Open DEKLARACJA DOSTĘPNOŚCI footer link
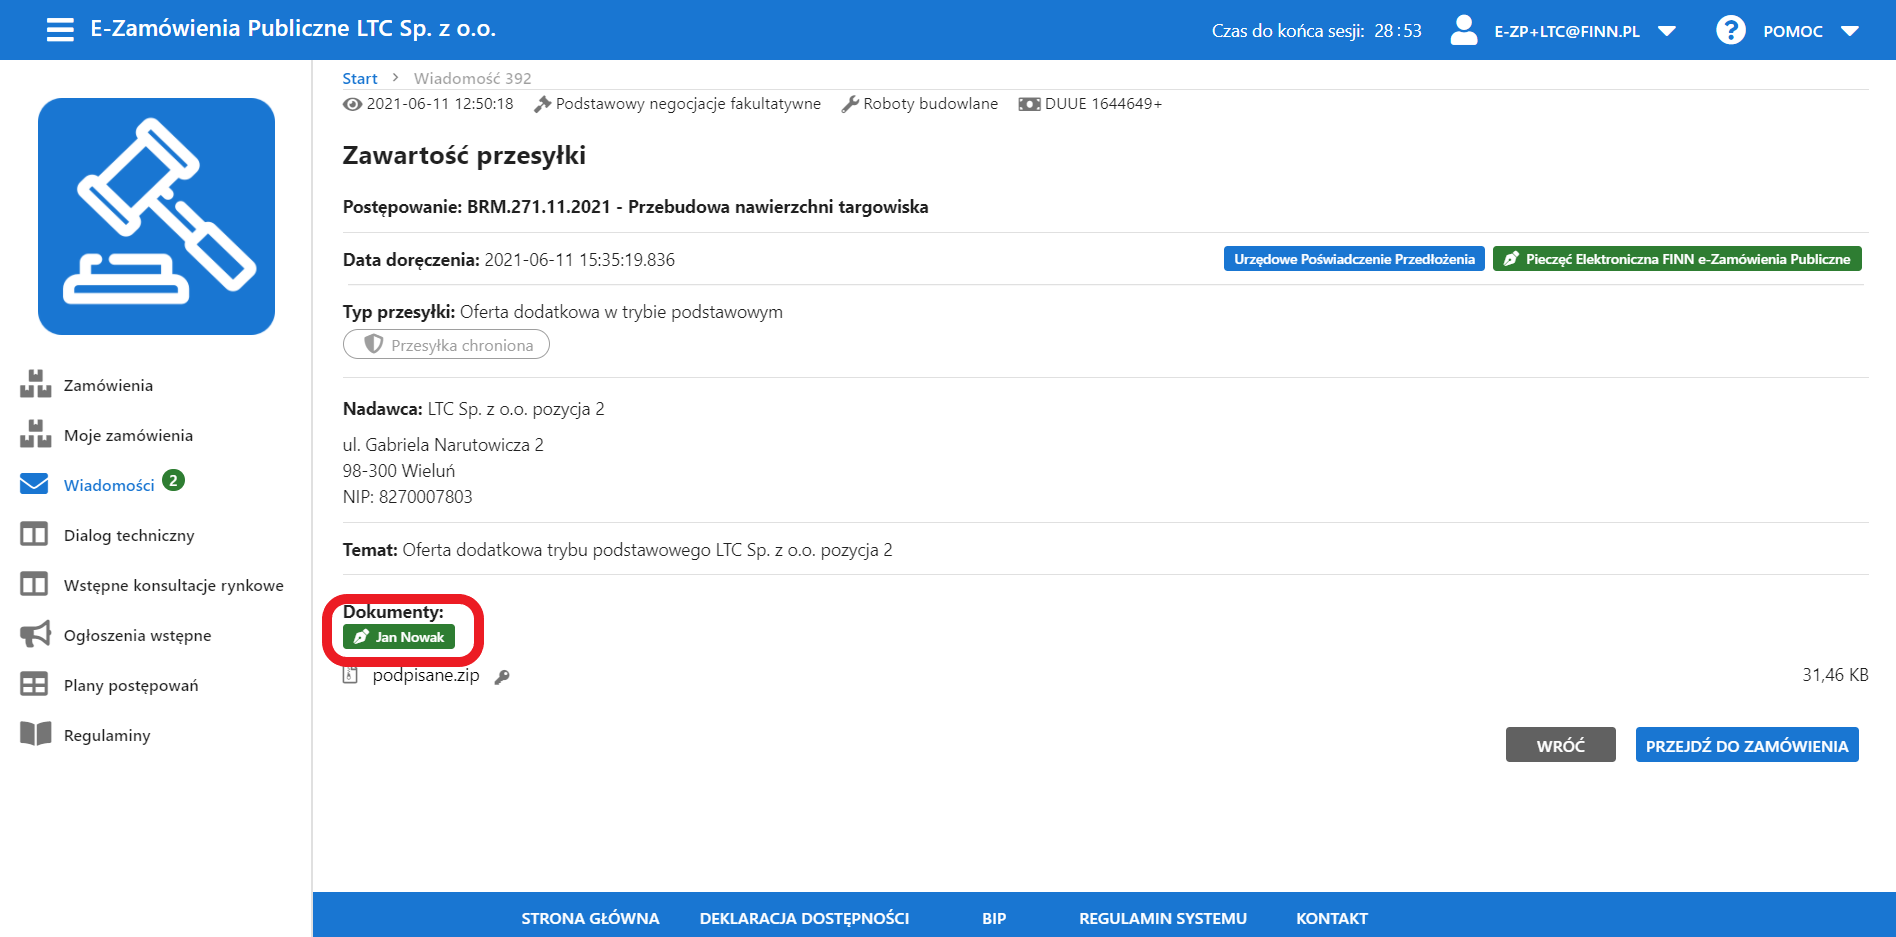The width and height of the screenshot is (1896, 937). click(805, 918)
